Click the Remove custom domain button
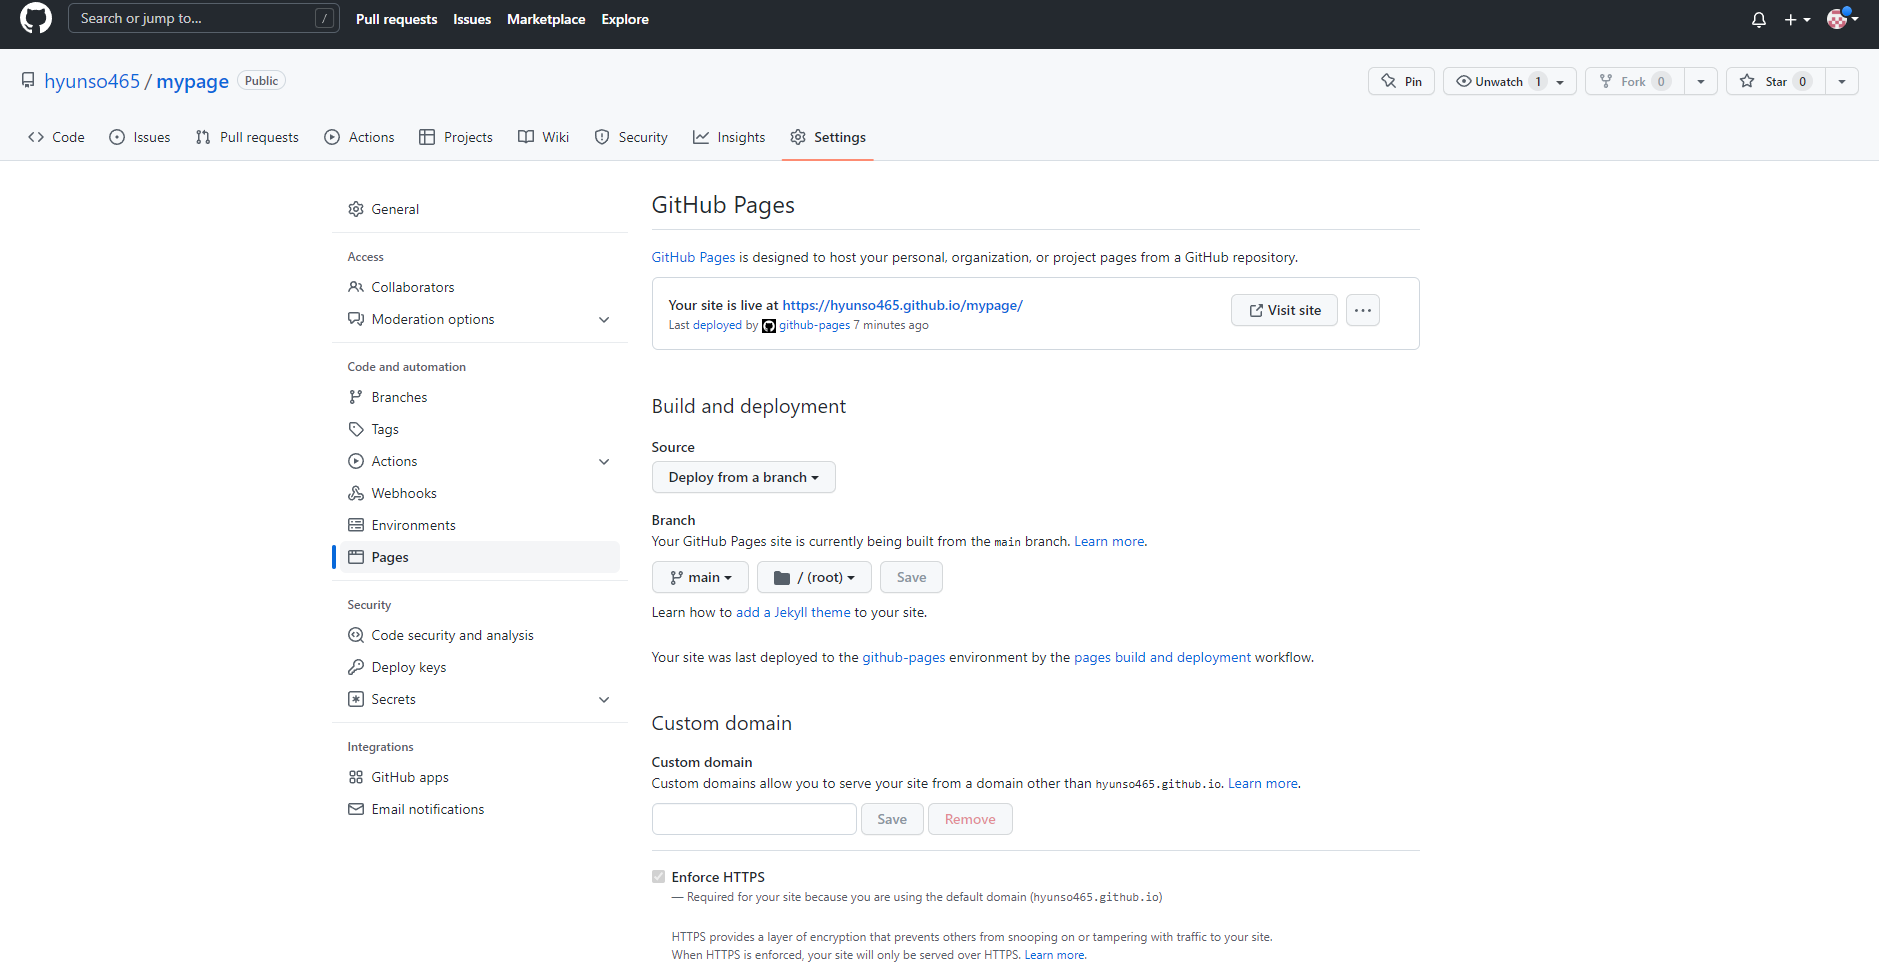The width and height of the screenshot is (1879, 980). pyautogui.click(x=970, y=819)
